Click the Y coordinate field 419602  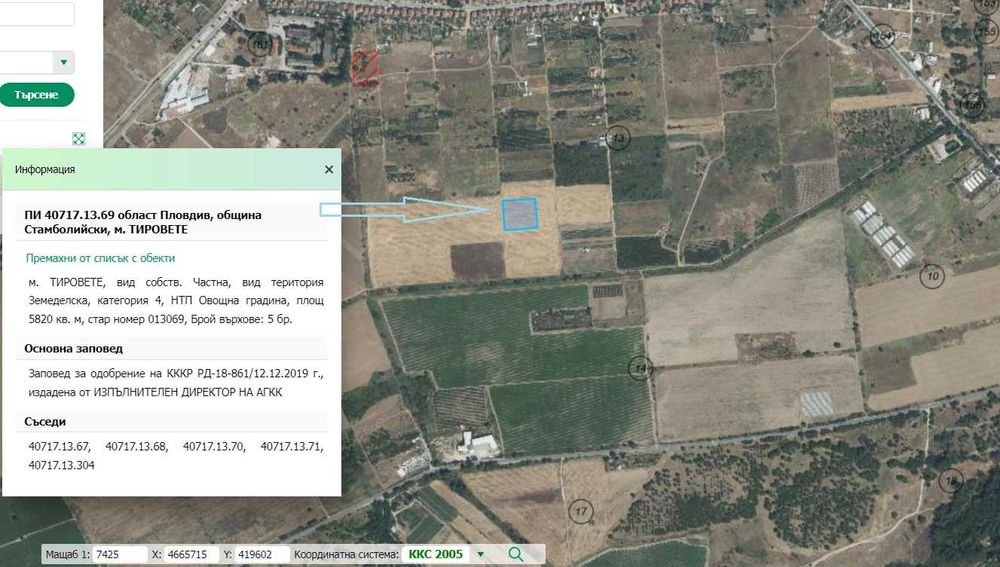pos(261,554)
